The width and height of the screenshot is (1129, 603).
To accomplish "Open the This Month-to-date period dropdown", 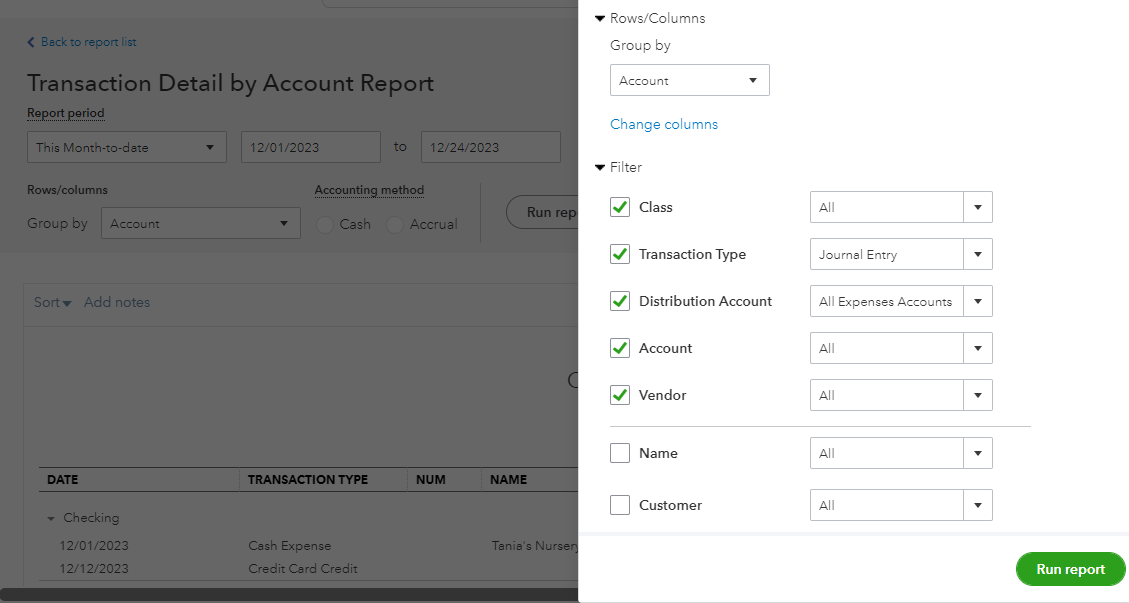I will point(126,146).
